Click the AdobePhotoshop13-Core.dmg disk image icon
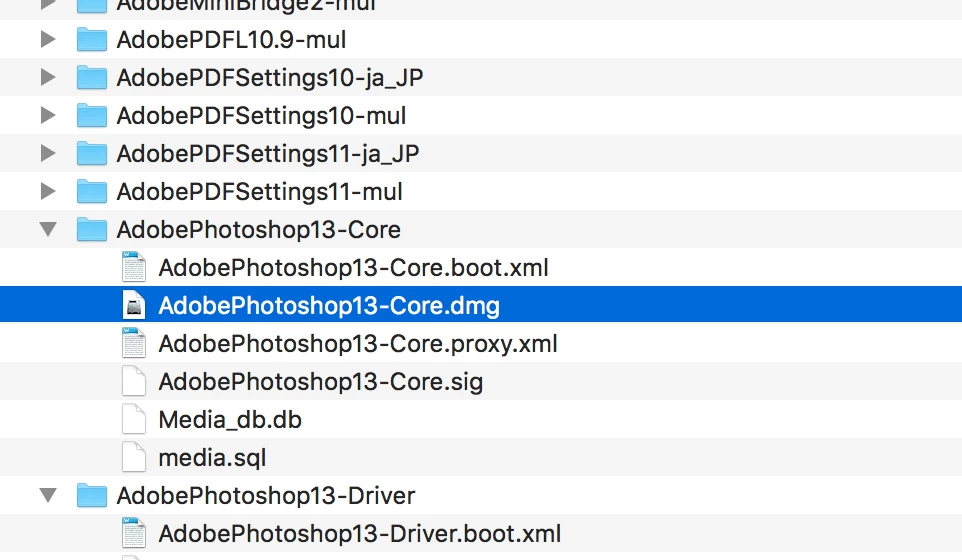962x560 pixels. coord(134,305)
